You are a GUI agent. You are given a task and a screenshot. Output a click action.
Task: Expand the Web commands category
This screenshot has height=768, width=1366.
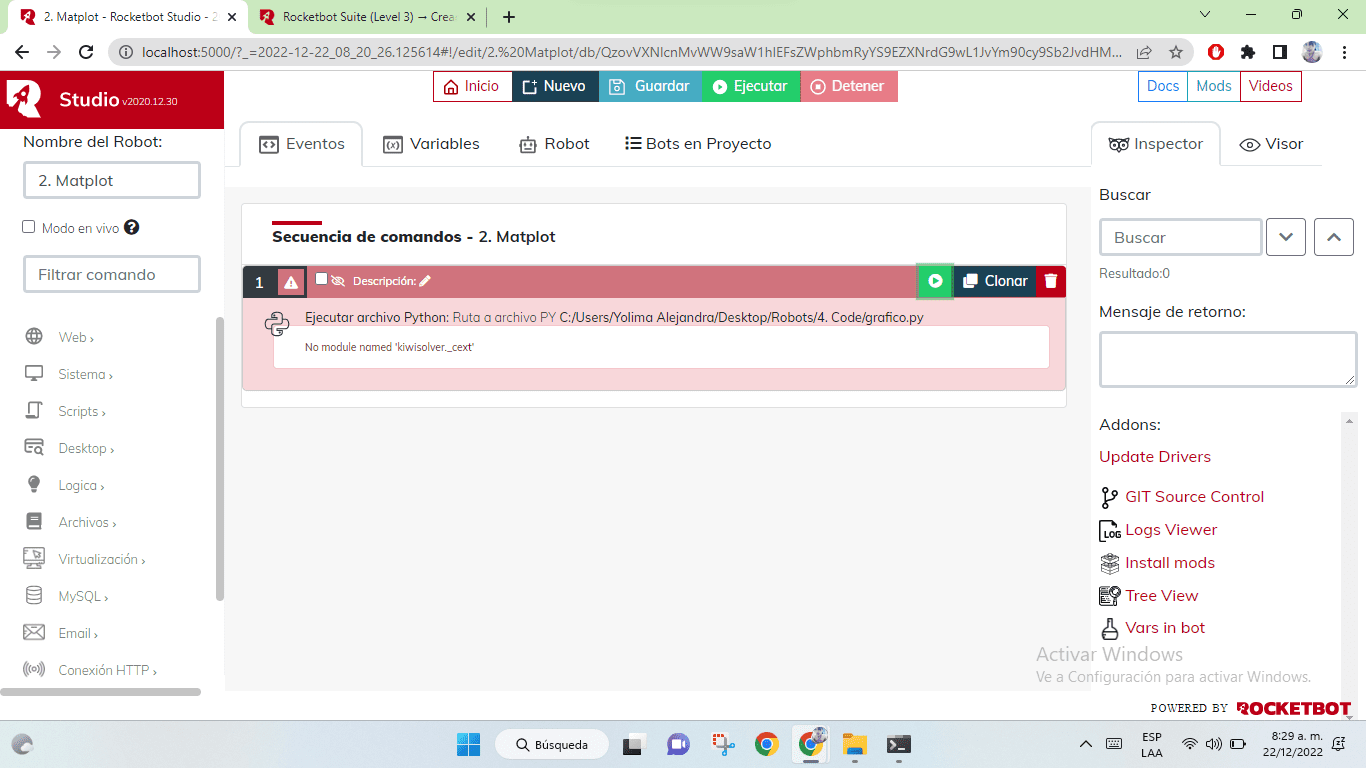[75, 337]
